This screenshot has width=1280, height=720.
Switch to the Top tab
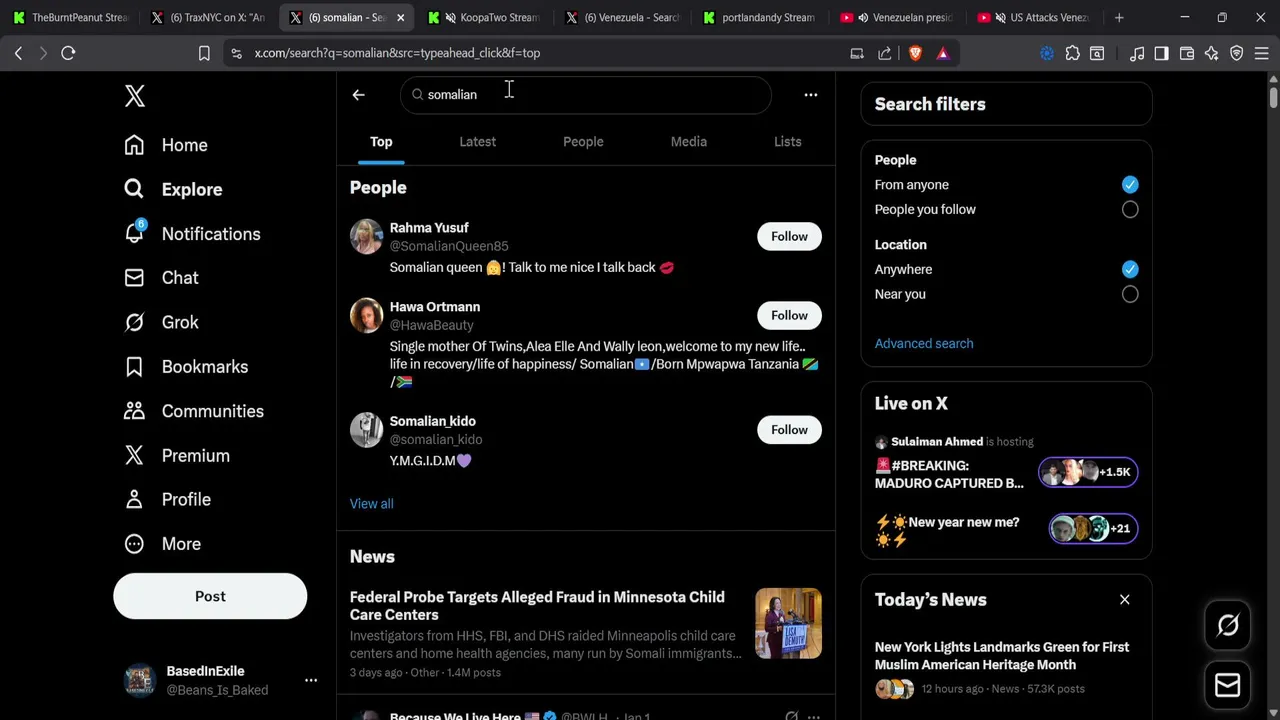click(x=381, y=142)
